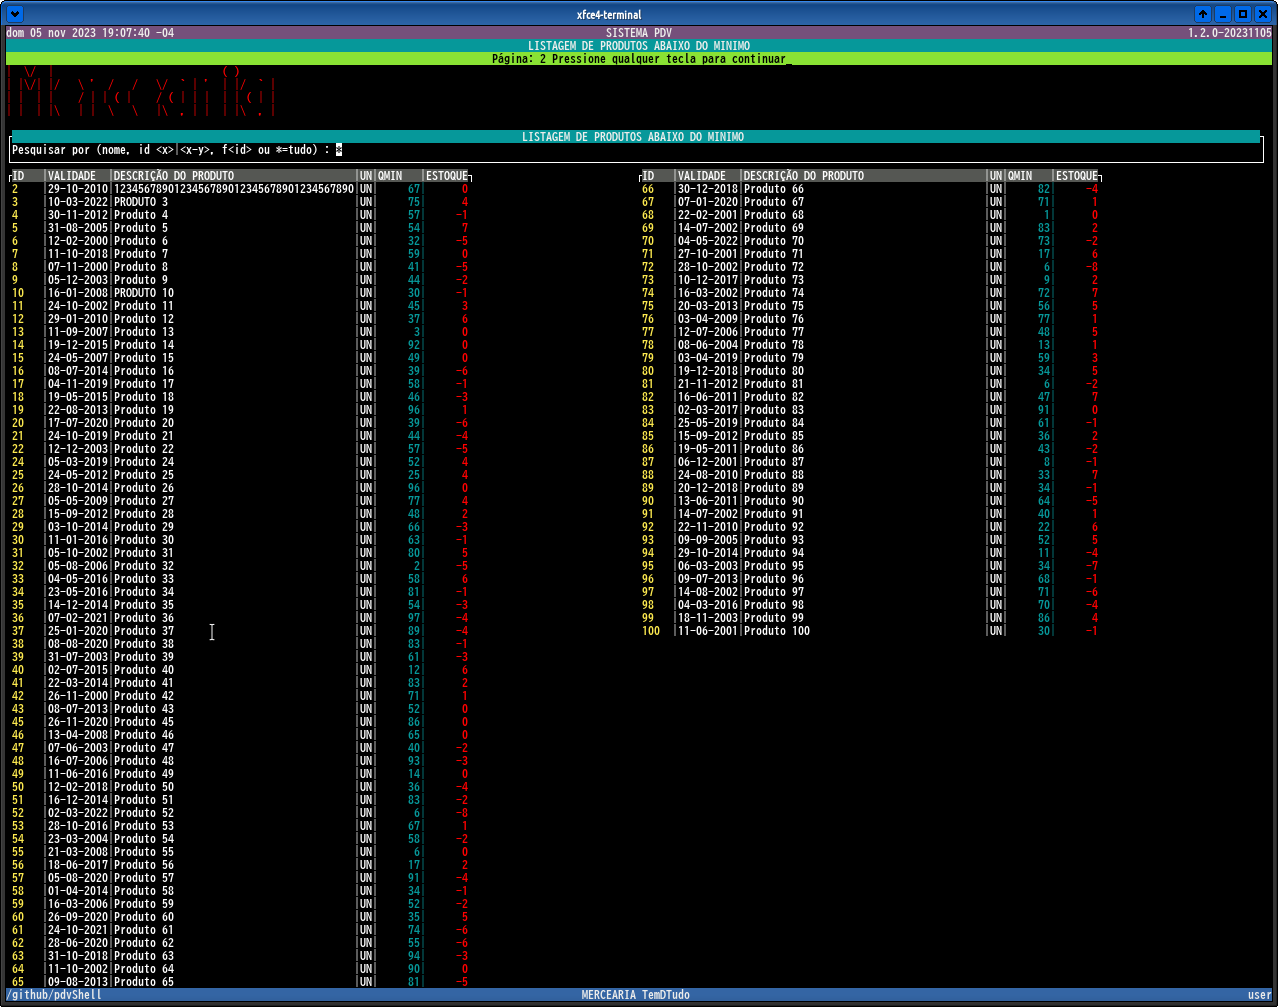Click the 'user' label in the status bar
The image size is (1278, 1007).
click(x=1260, y=995)
